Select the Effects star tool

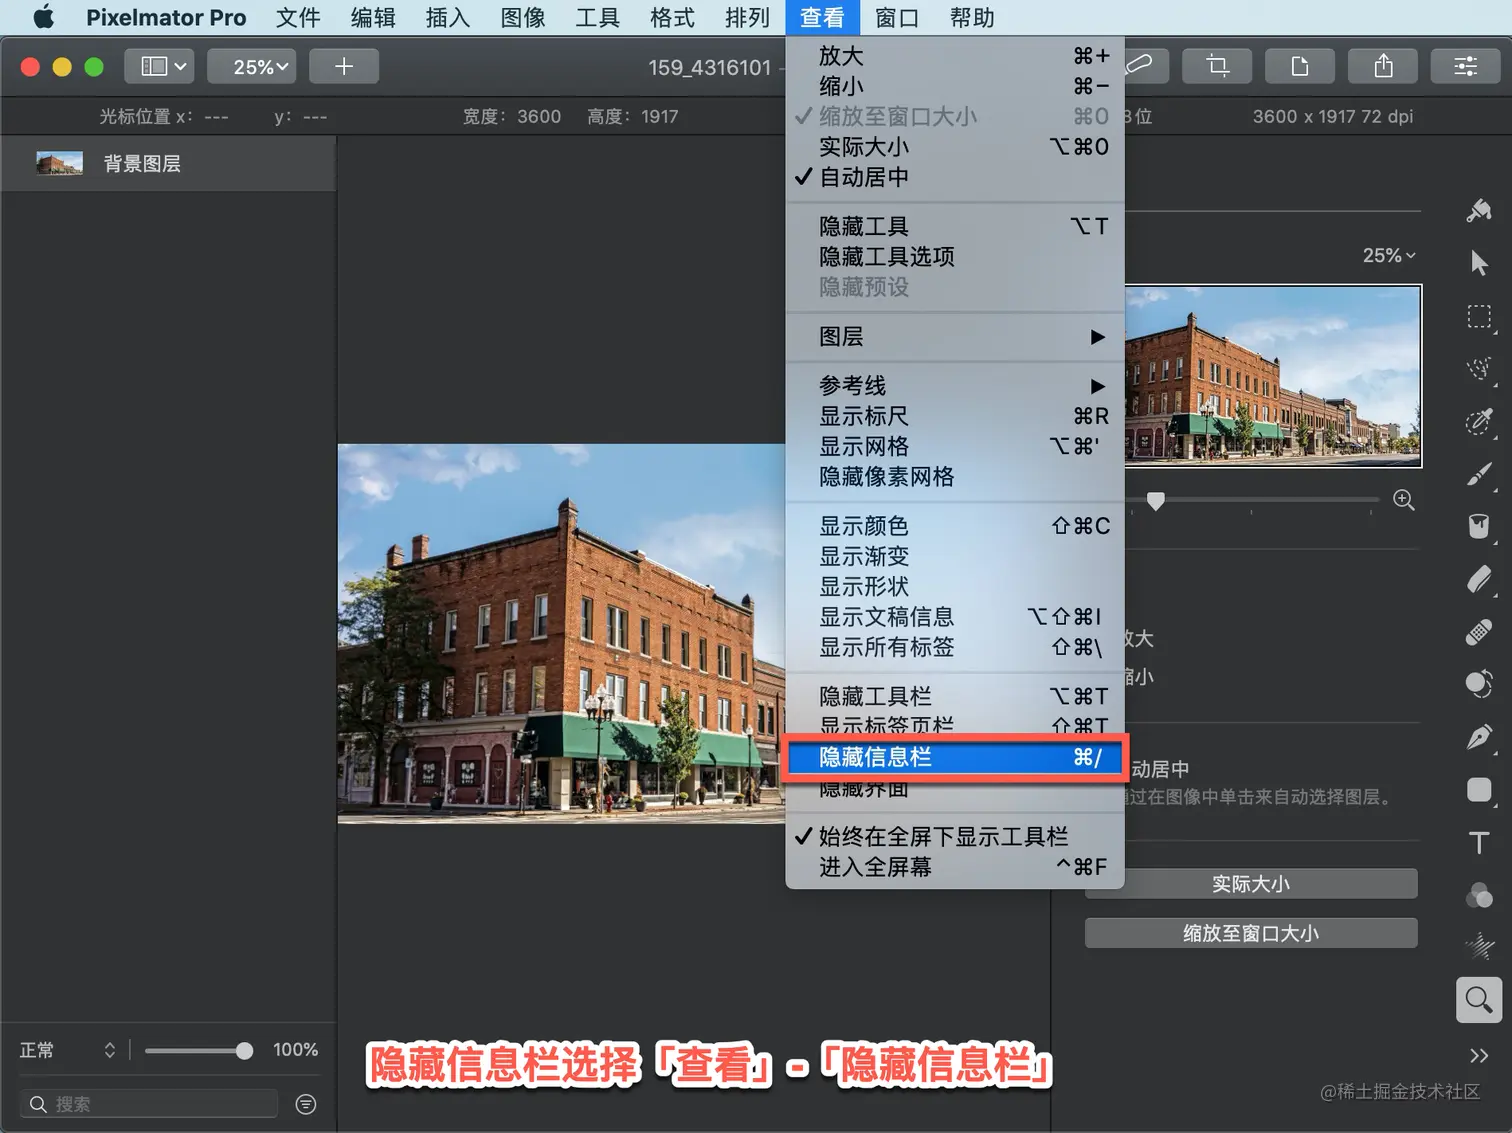(x=1479, y=946)
